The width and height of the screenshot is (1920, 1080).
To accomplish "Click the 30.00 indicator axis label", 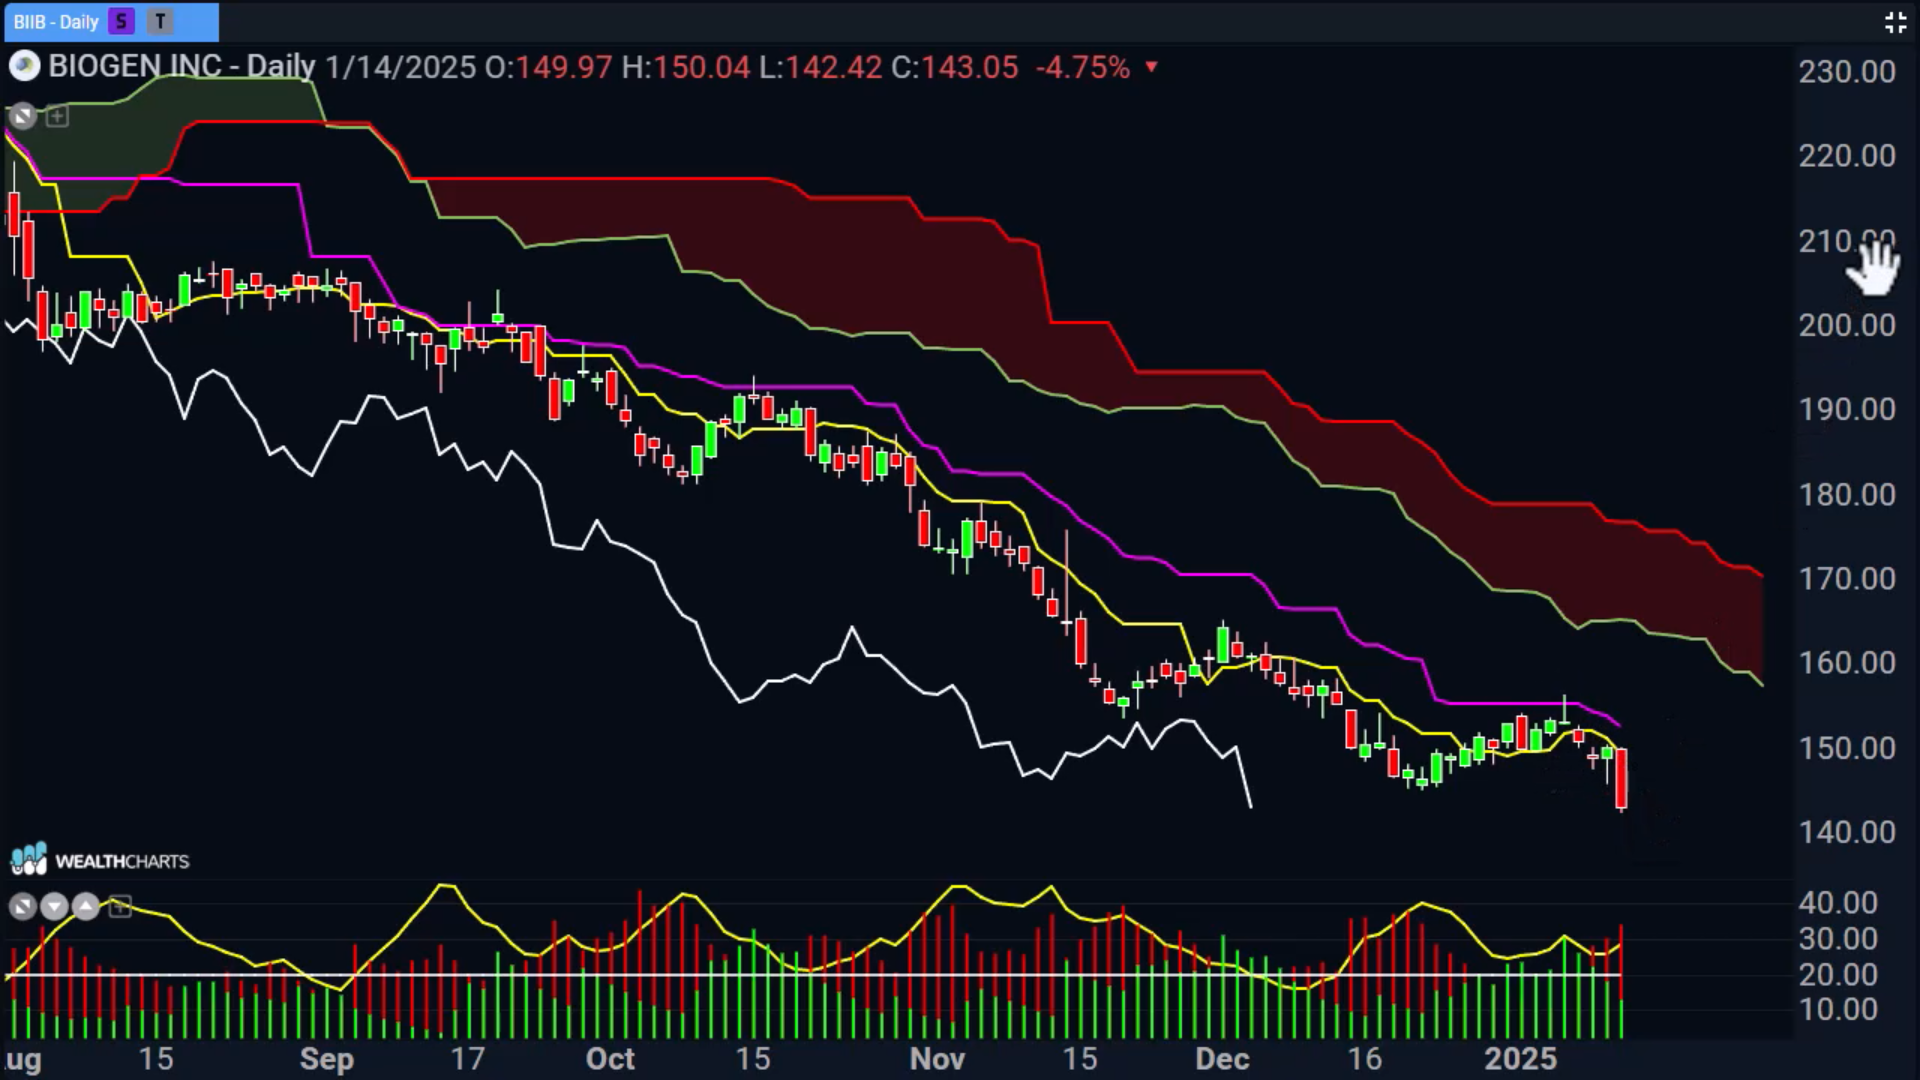I will click(1838, 939).
